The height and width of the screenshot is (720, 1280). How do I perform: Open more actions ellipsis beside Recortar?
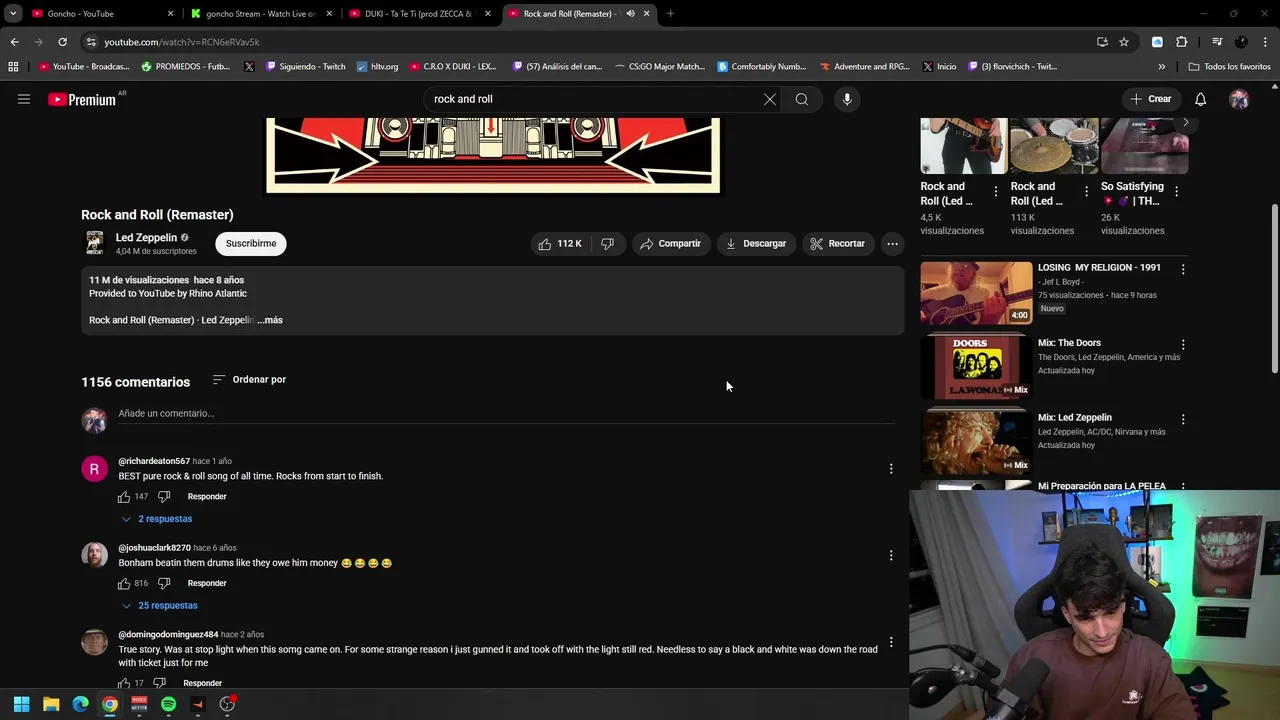892,244
